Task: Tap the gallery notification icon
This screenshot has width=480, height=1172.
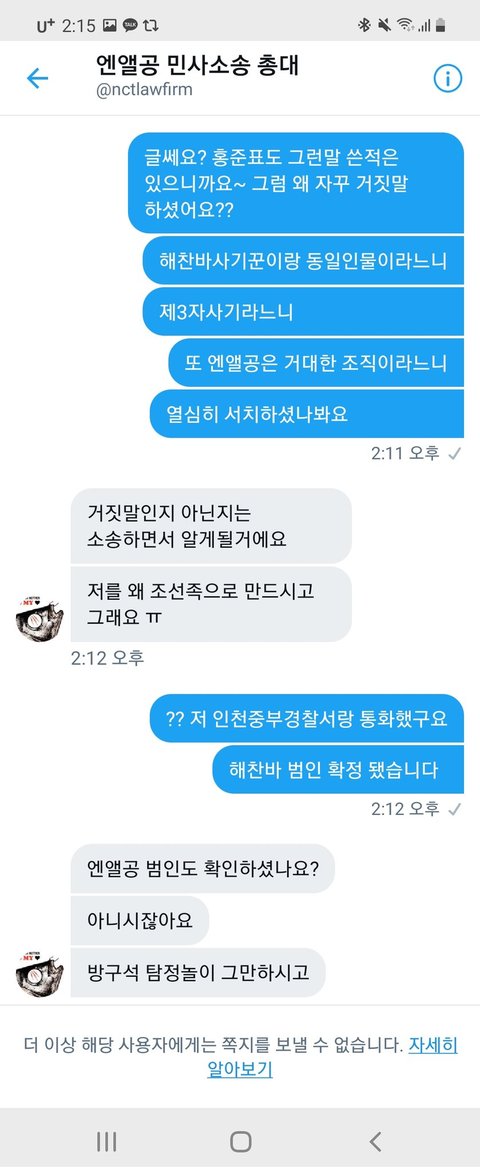Action: pyautogui.click(x=109, y=25)
